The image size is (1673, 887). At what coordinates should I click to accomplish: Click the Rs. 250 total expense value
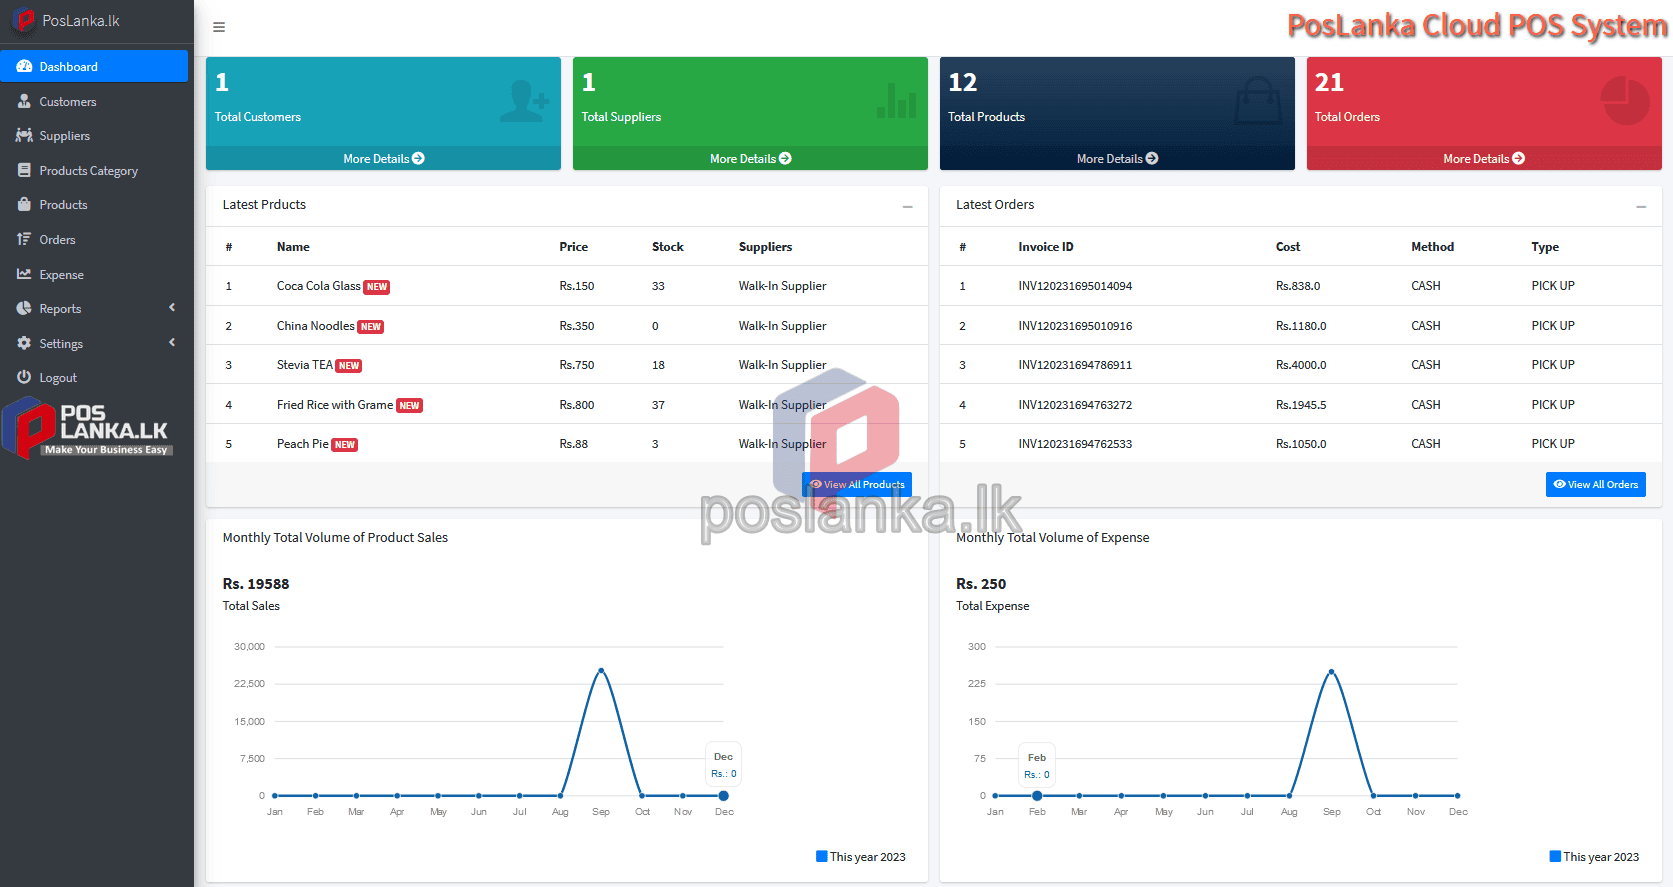(981, 584)
